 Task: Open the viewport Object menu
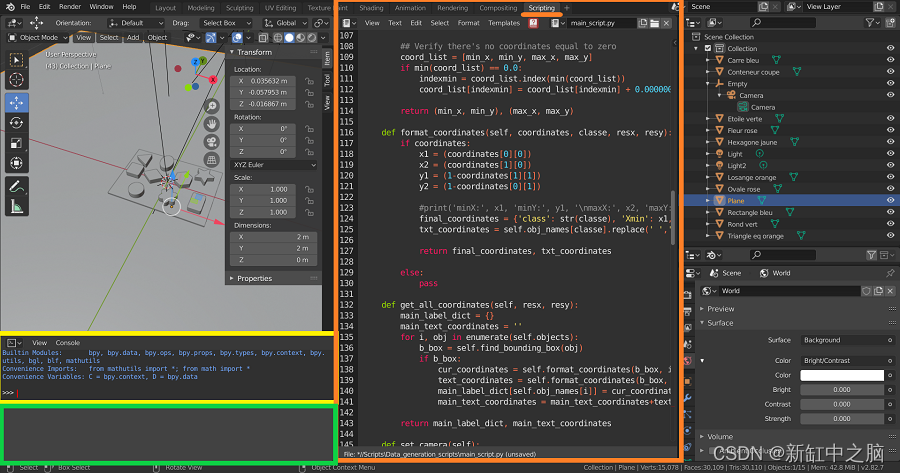(157, 37)
